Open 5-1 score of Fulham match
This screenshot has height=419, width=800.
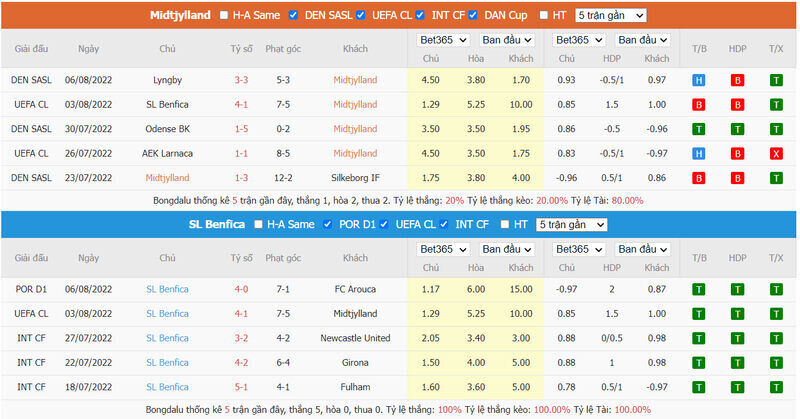pos(241,387)
